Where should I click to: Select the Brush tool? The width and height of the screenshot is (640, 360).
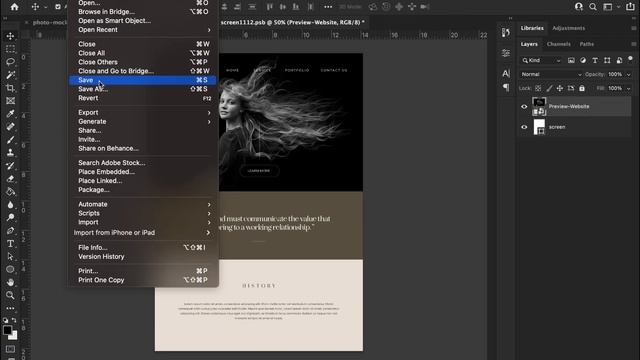(x=10, y=140)
